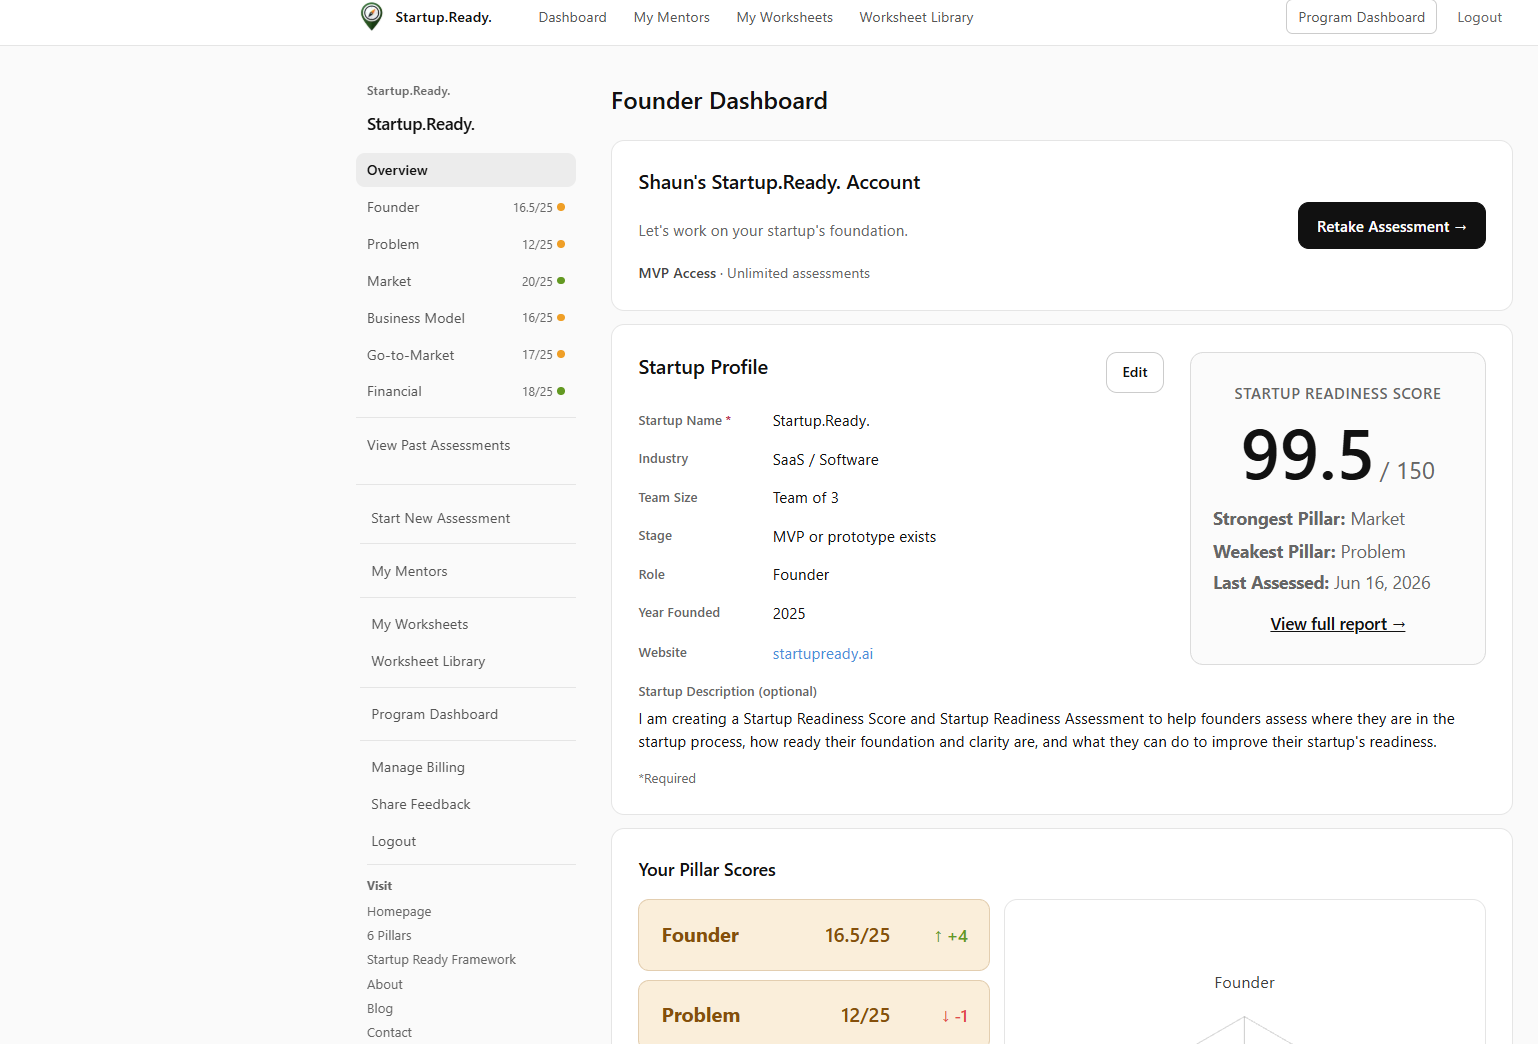Image resolution: width=1538 pixels, height=1044 pixels.
Task: Open the Founder 16.5/25 pillar score card
Action: click(x=814, y=935)
